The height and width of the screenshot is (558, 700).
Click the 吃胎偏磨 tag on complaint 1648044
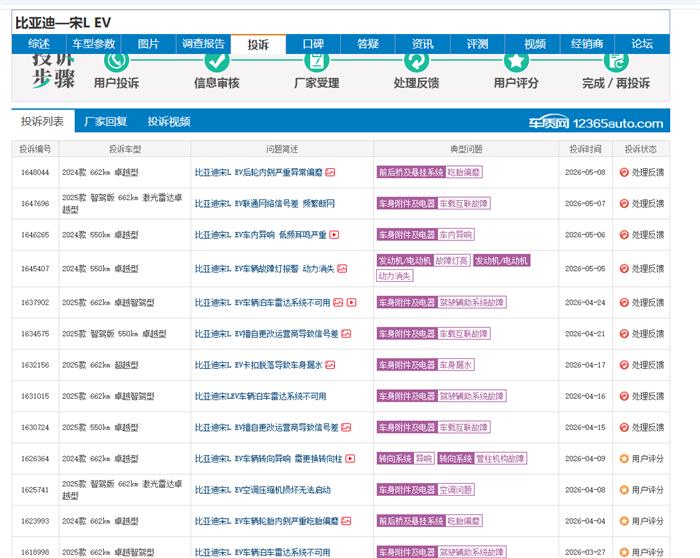click(464, 172)
